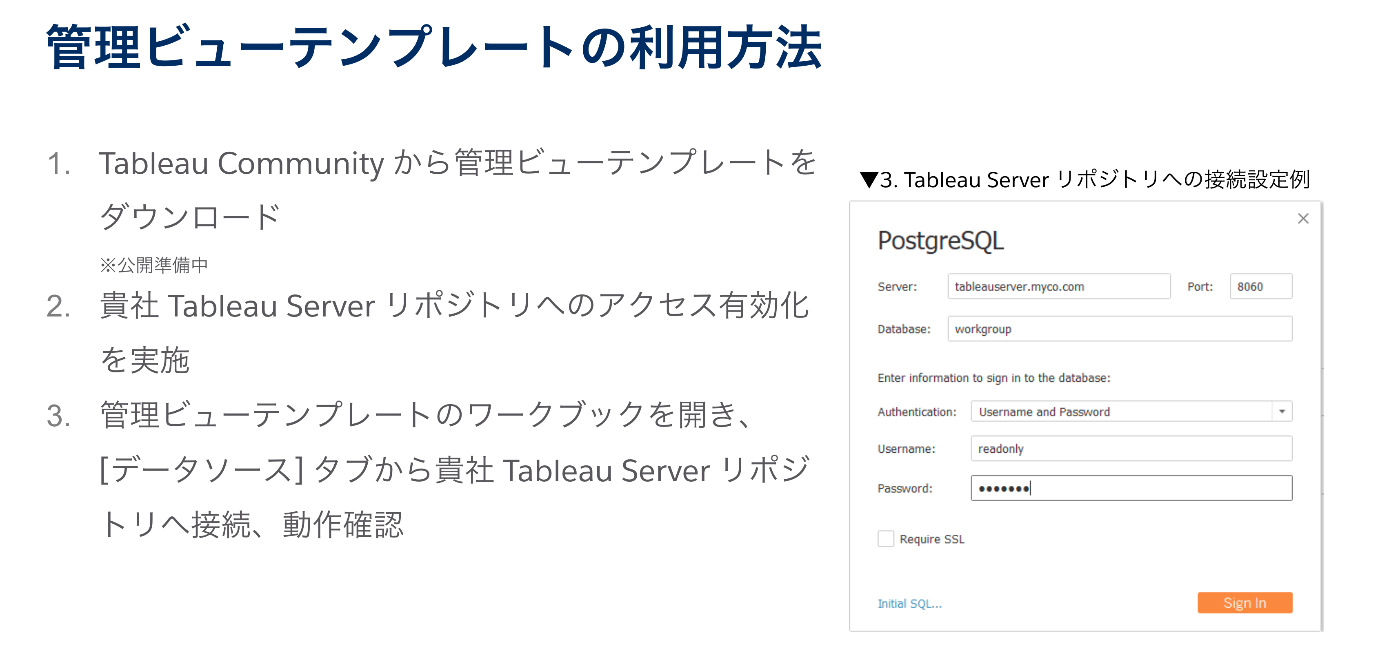
Task: Open the Authentication dropdown
Action: pos(1132,411)
